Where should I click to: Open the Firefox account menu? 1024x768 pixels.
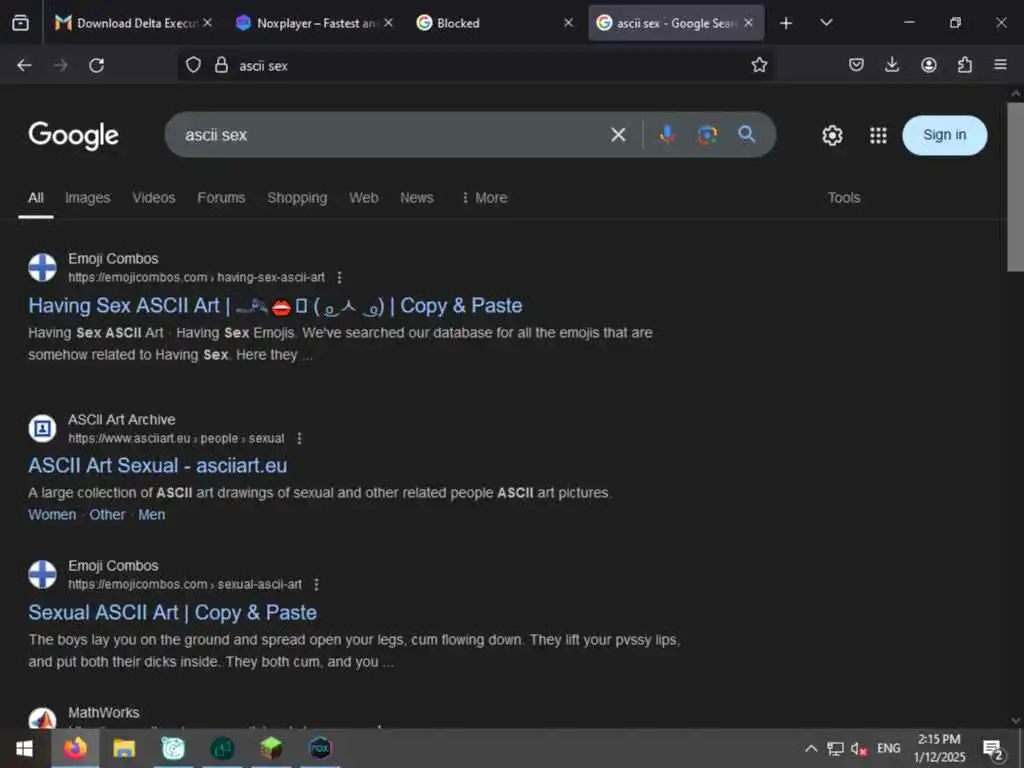click(x=929, y=65)
